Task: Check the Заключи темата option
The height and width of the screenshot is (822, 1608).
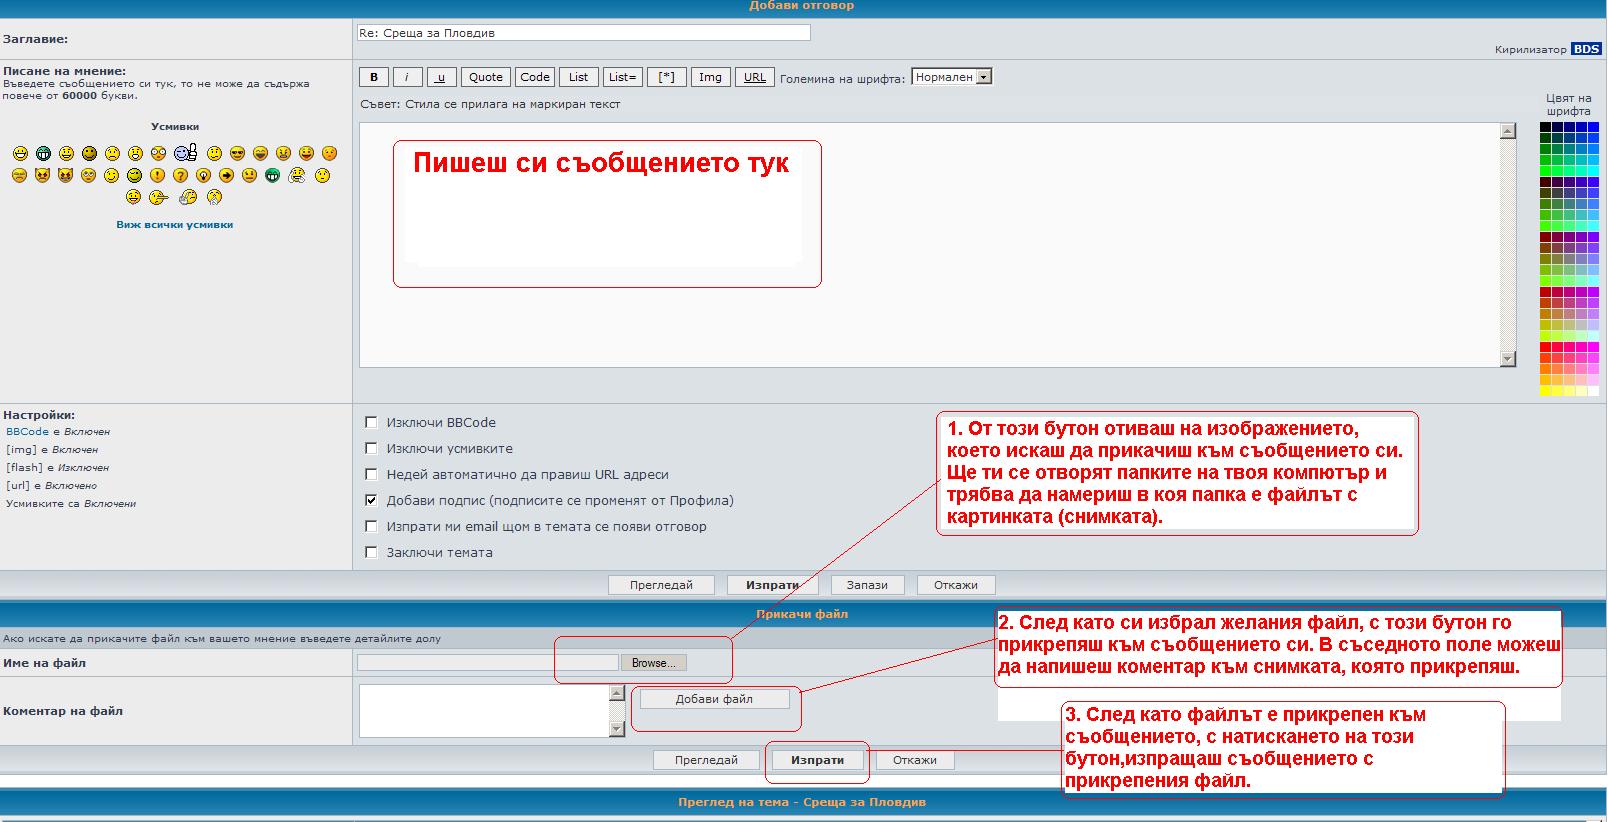Action: (371, 553)
